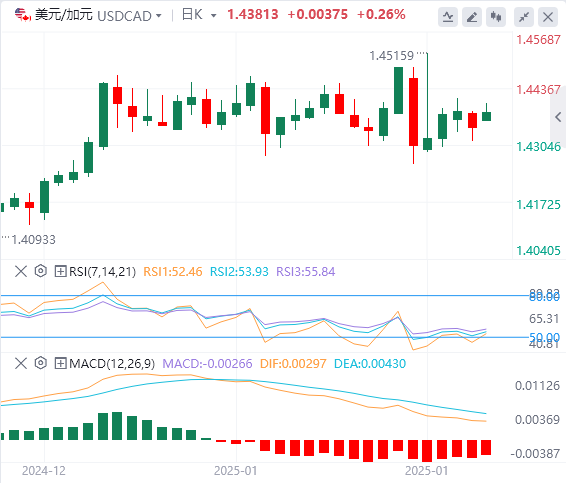Screen dimensions: 566x483
Task: Click the MACD axis value 0.00369
Action: (x=537, y=420)
